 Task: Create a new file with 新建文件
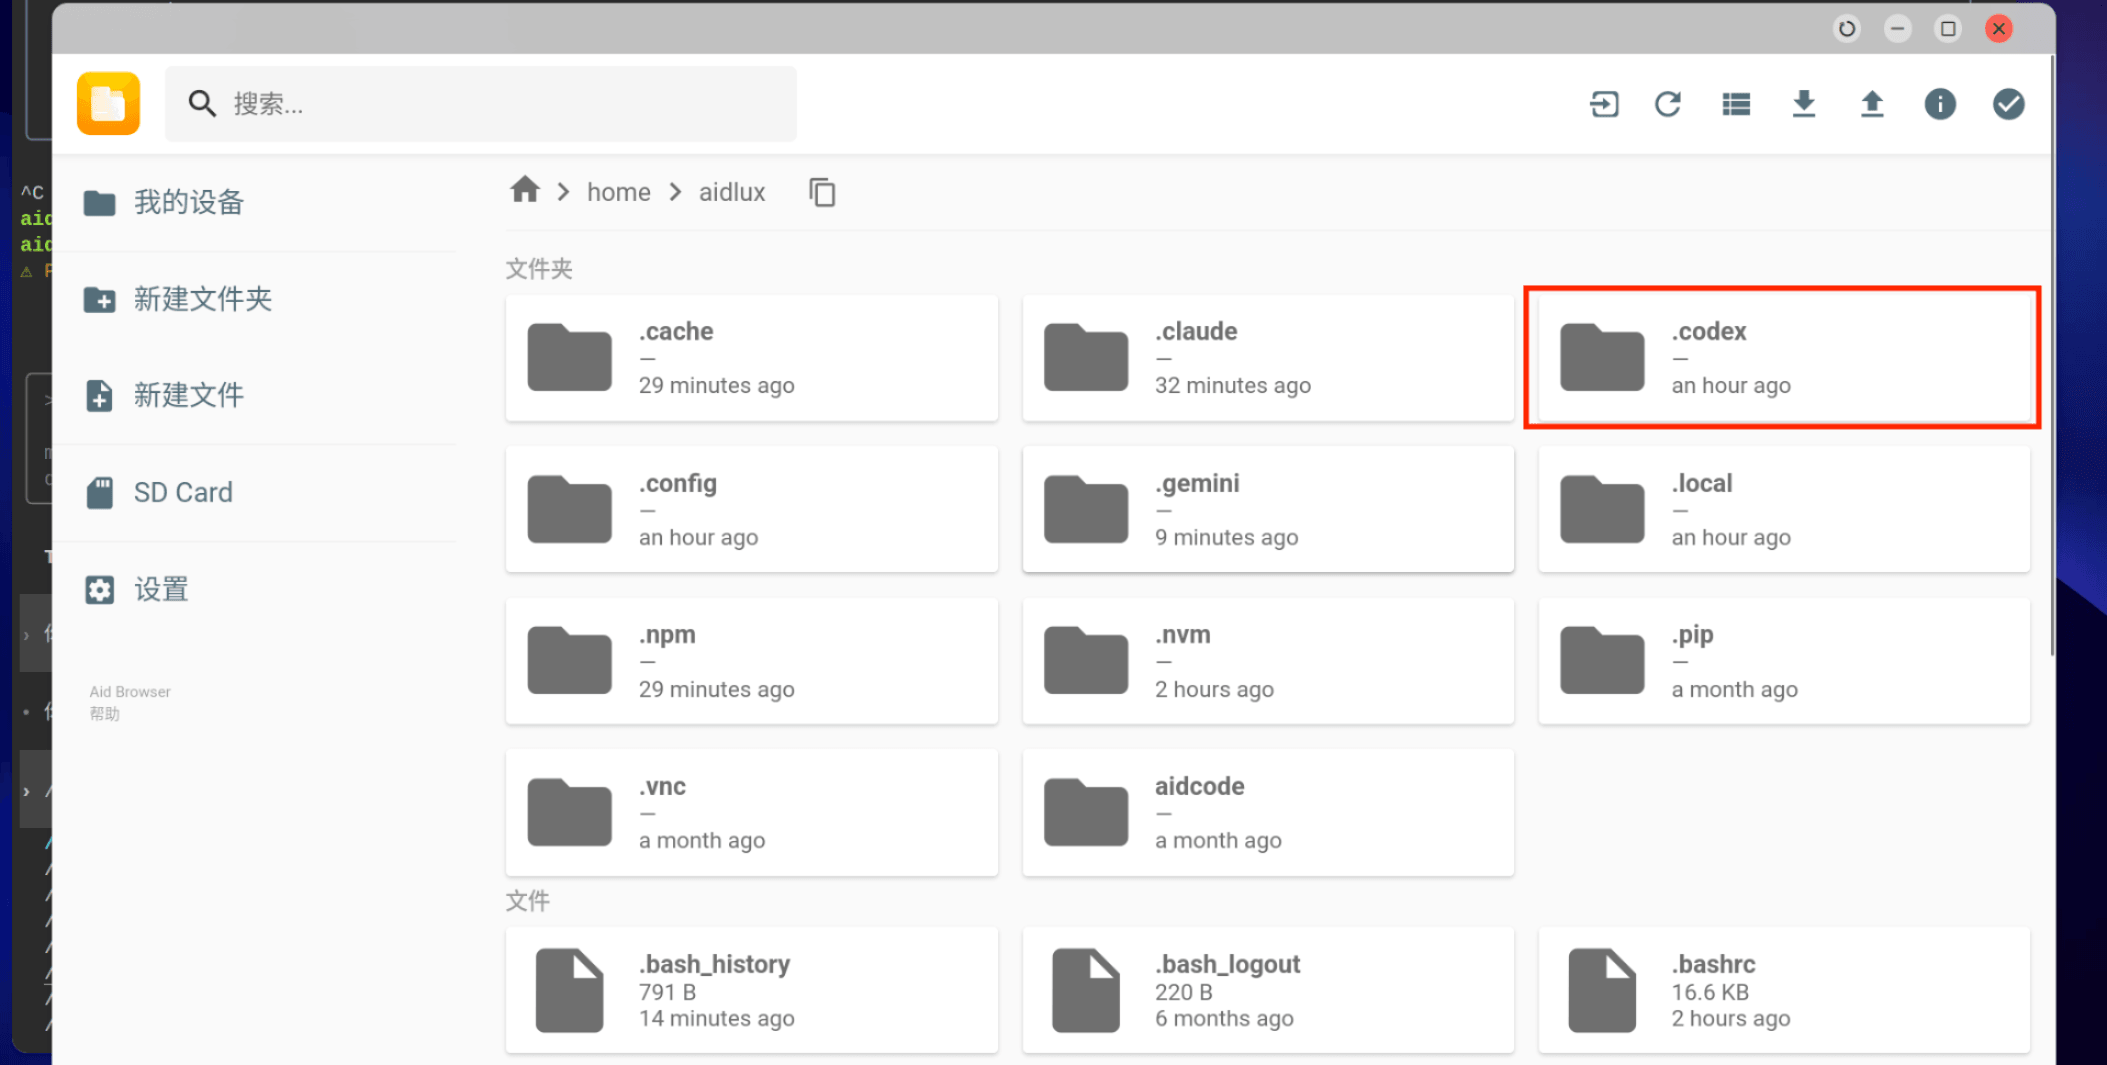(188, 395)
